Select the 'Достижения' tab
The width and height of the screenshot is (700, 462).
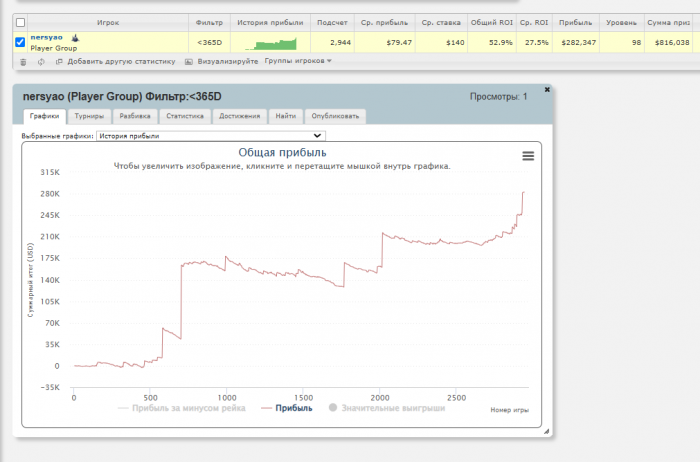coord(240,116)
